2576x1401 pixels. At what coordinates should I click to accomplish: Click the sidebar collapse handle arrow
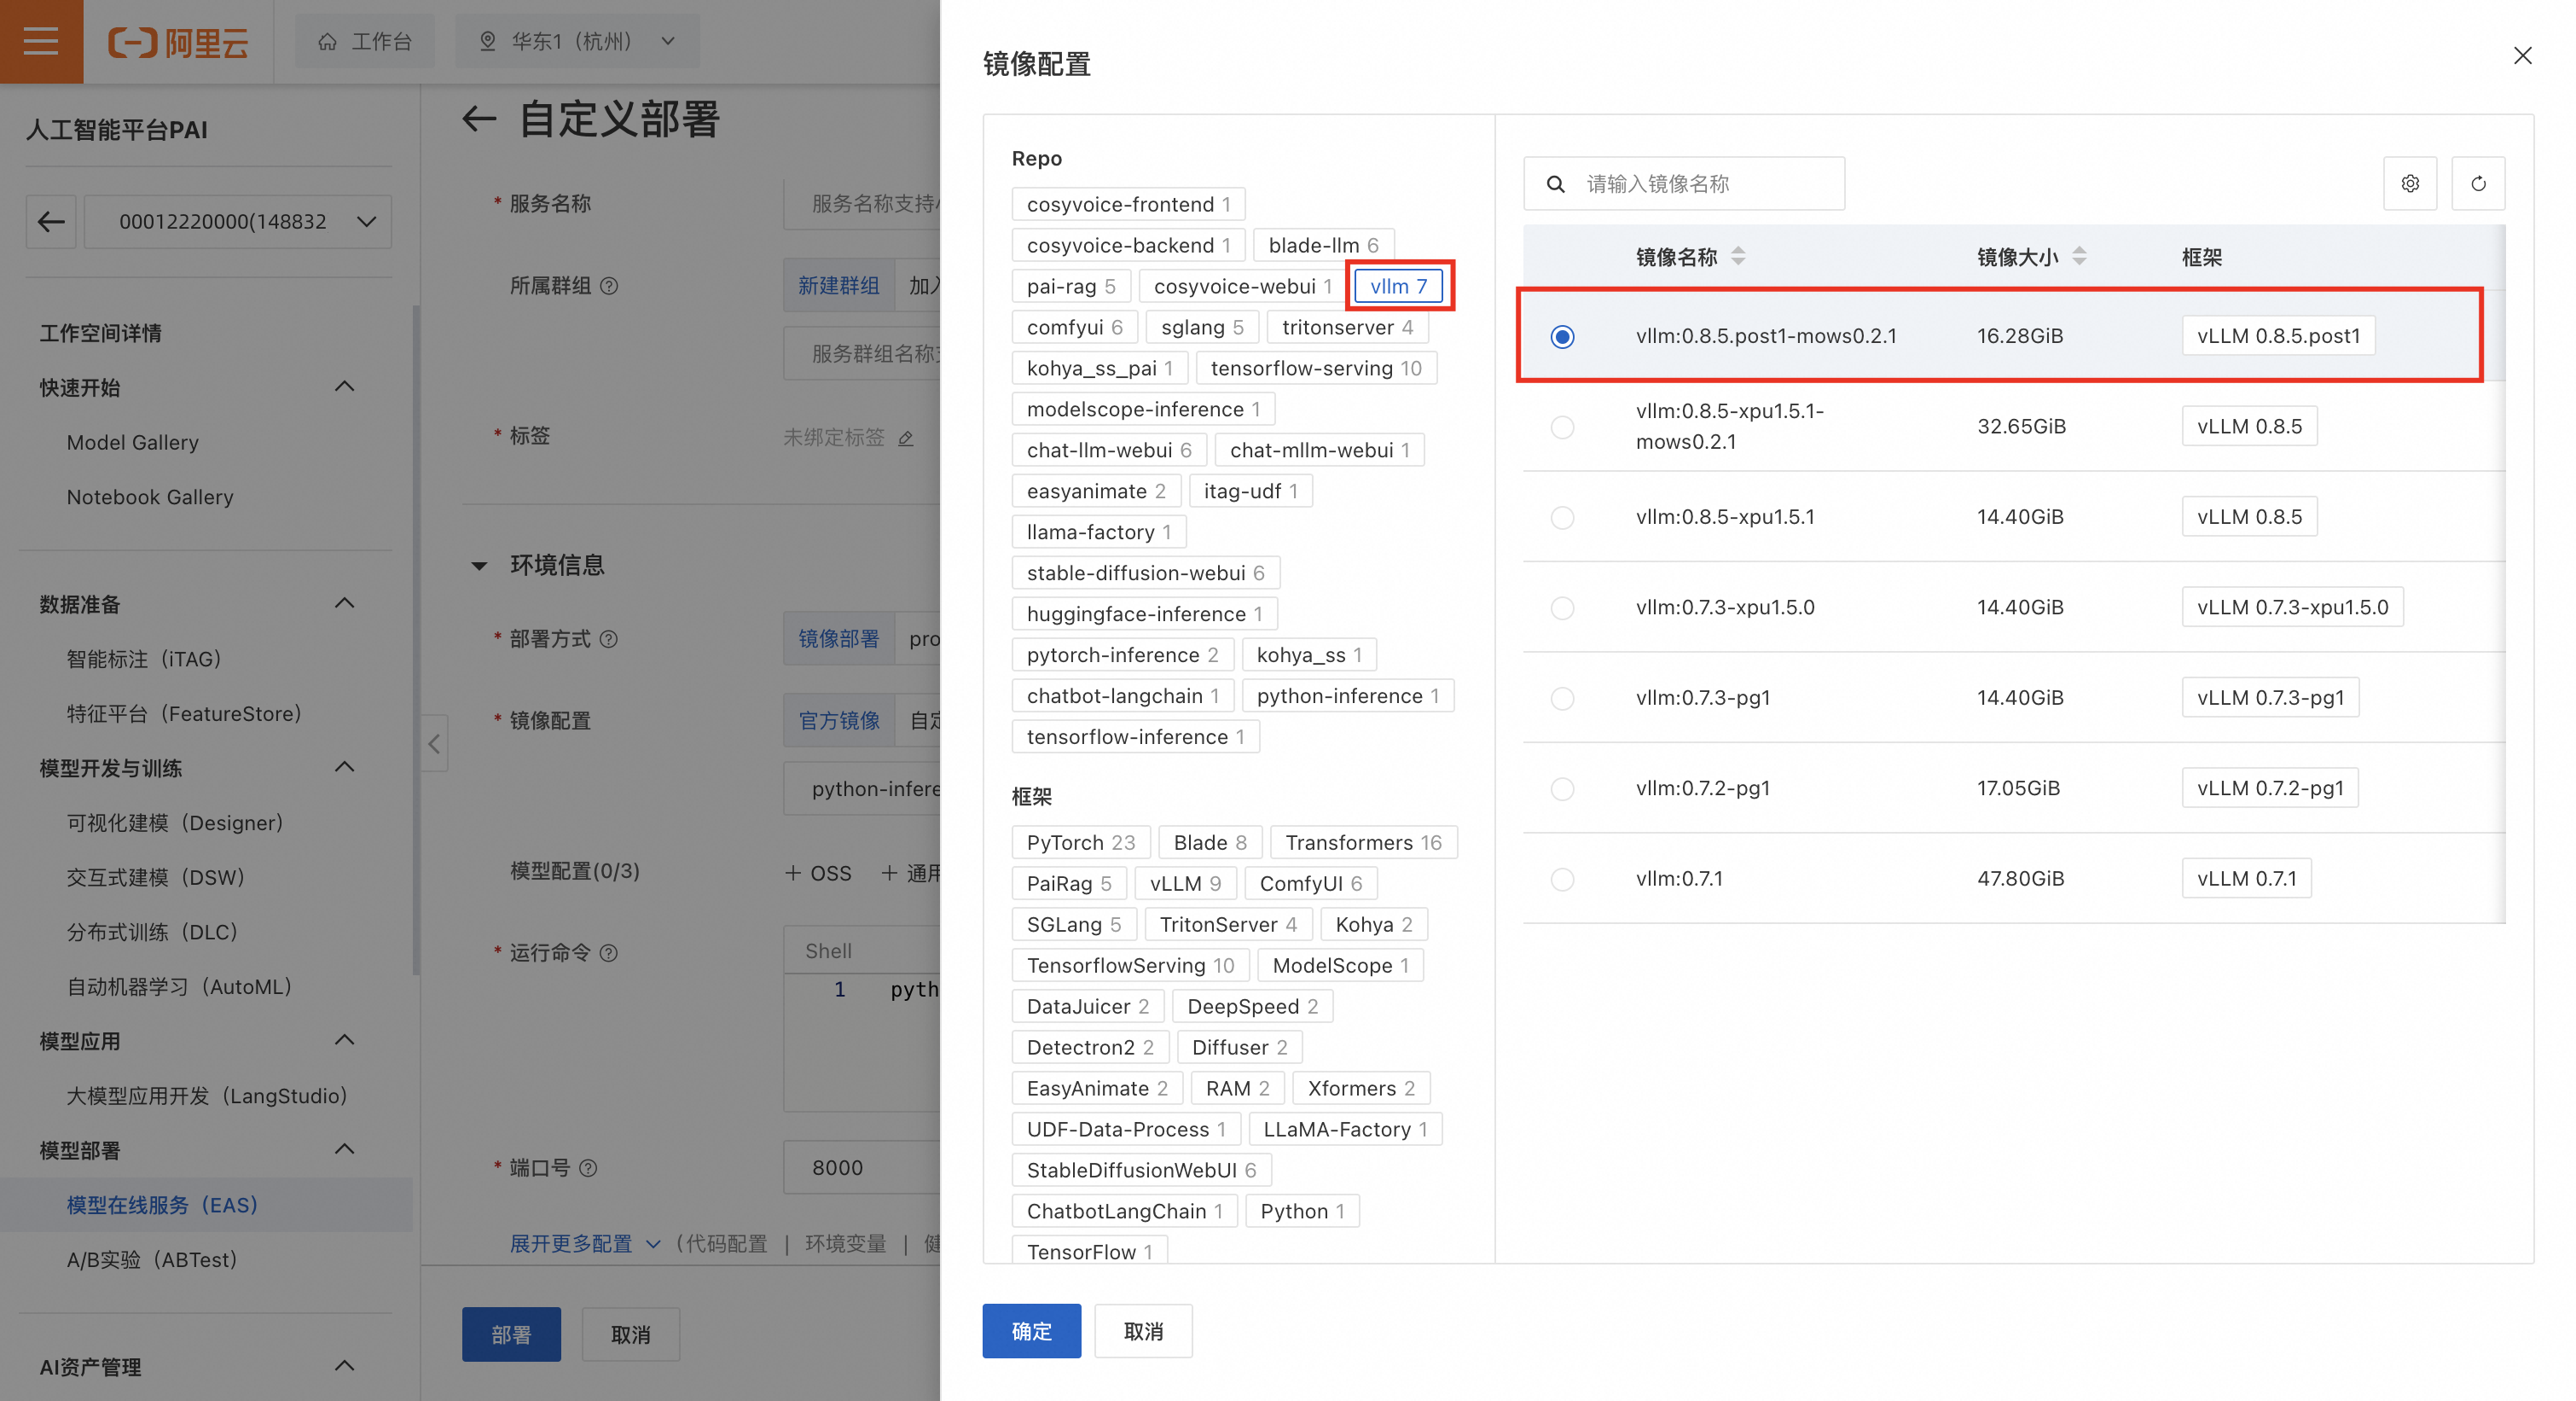pyautogui.click(x=434, y=743)
